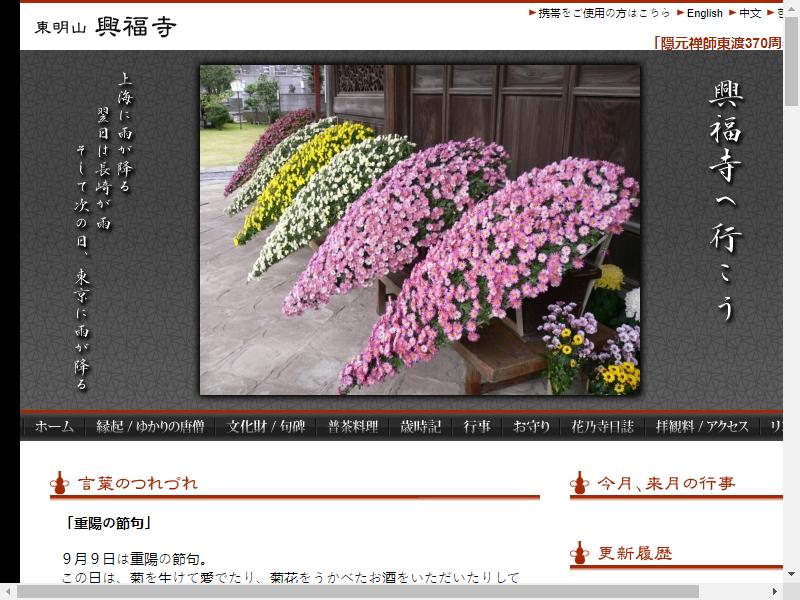
Task: Click the 「重陽の節句」 article title
Action: [108, 523]
